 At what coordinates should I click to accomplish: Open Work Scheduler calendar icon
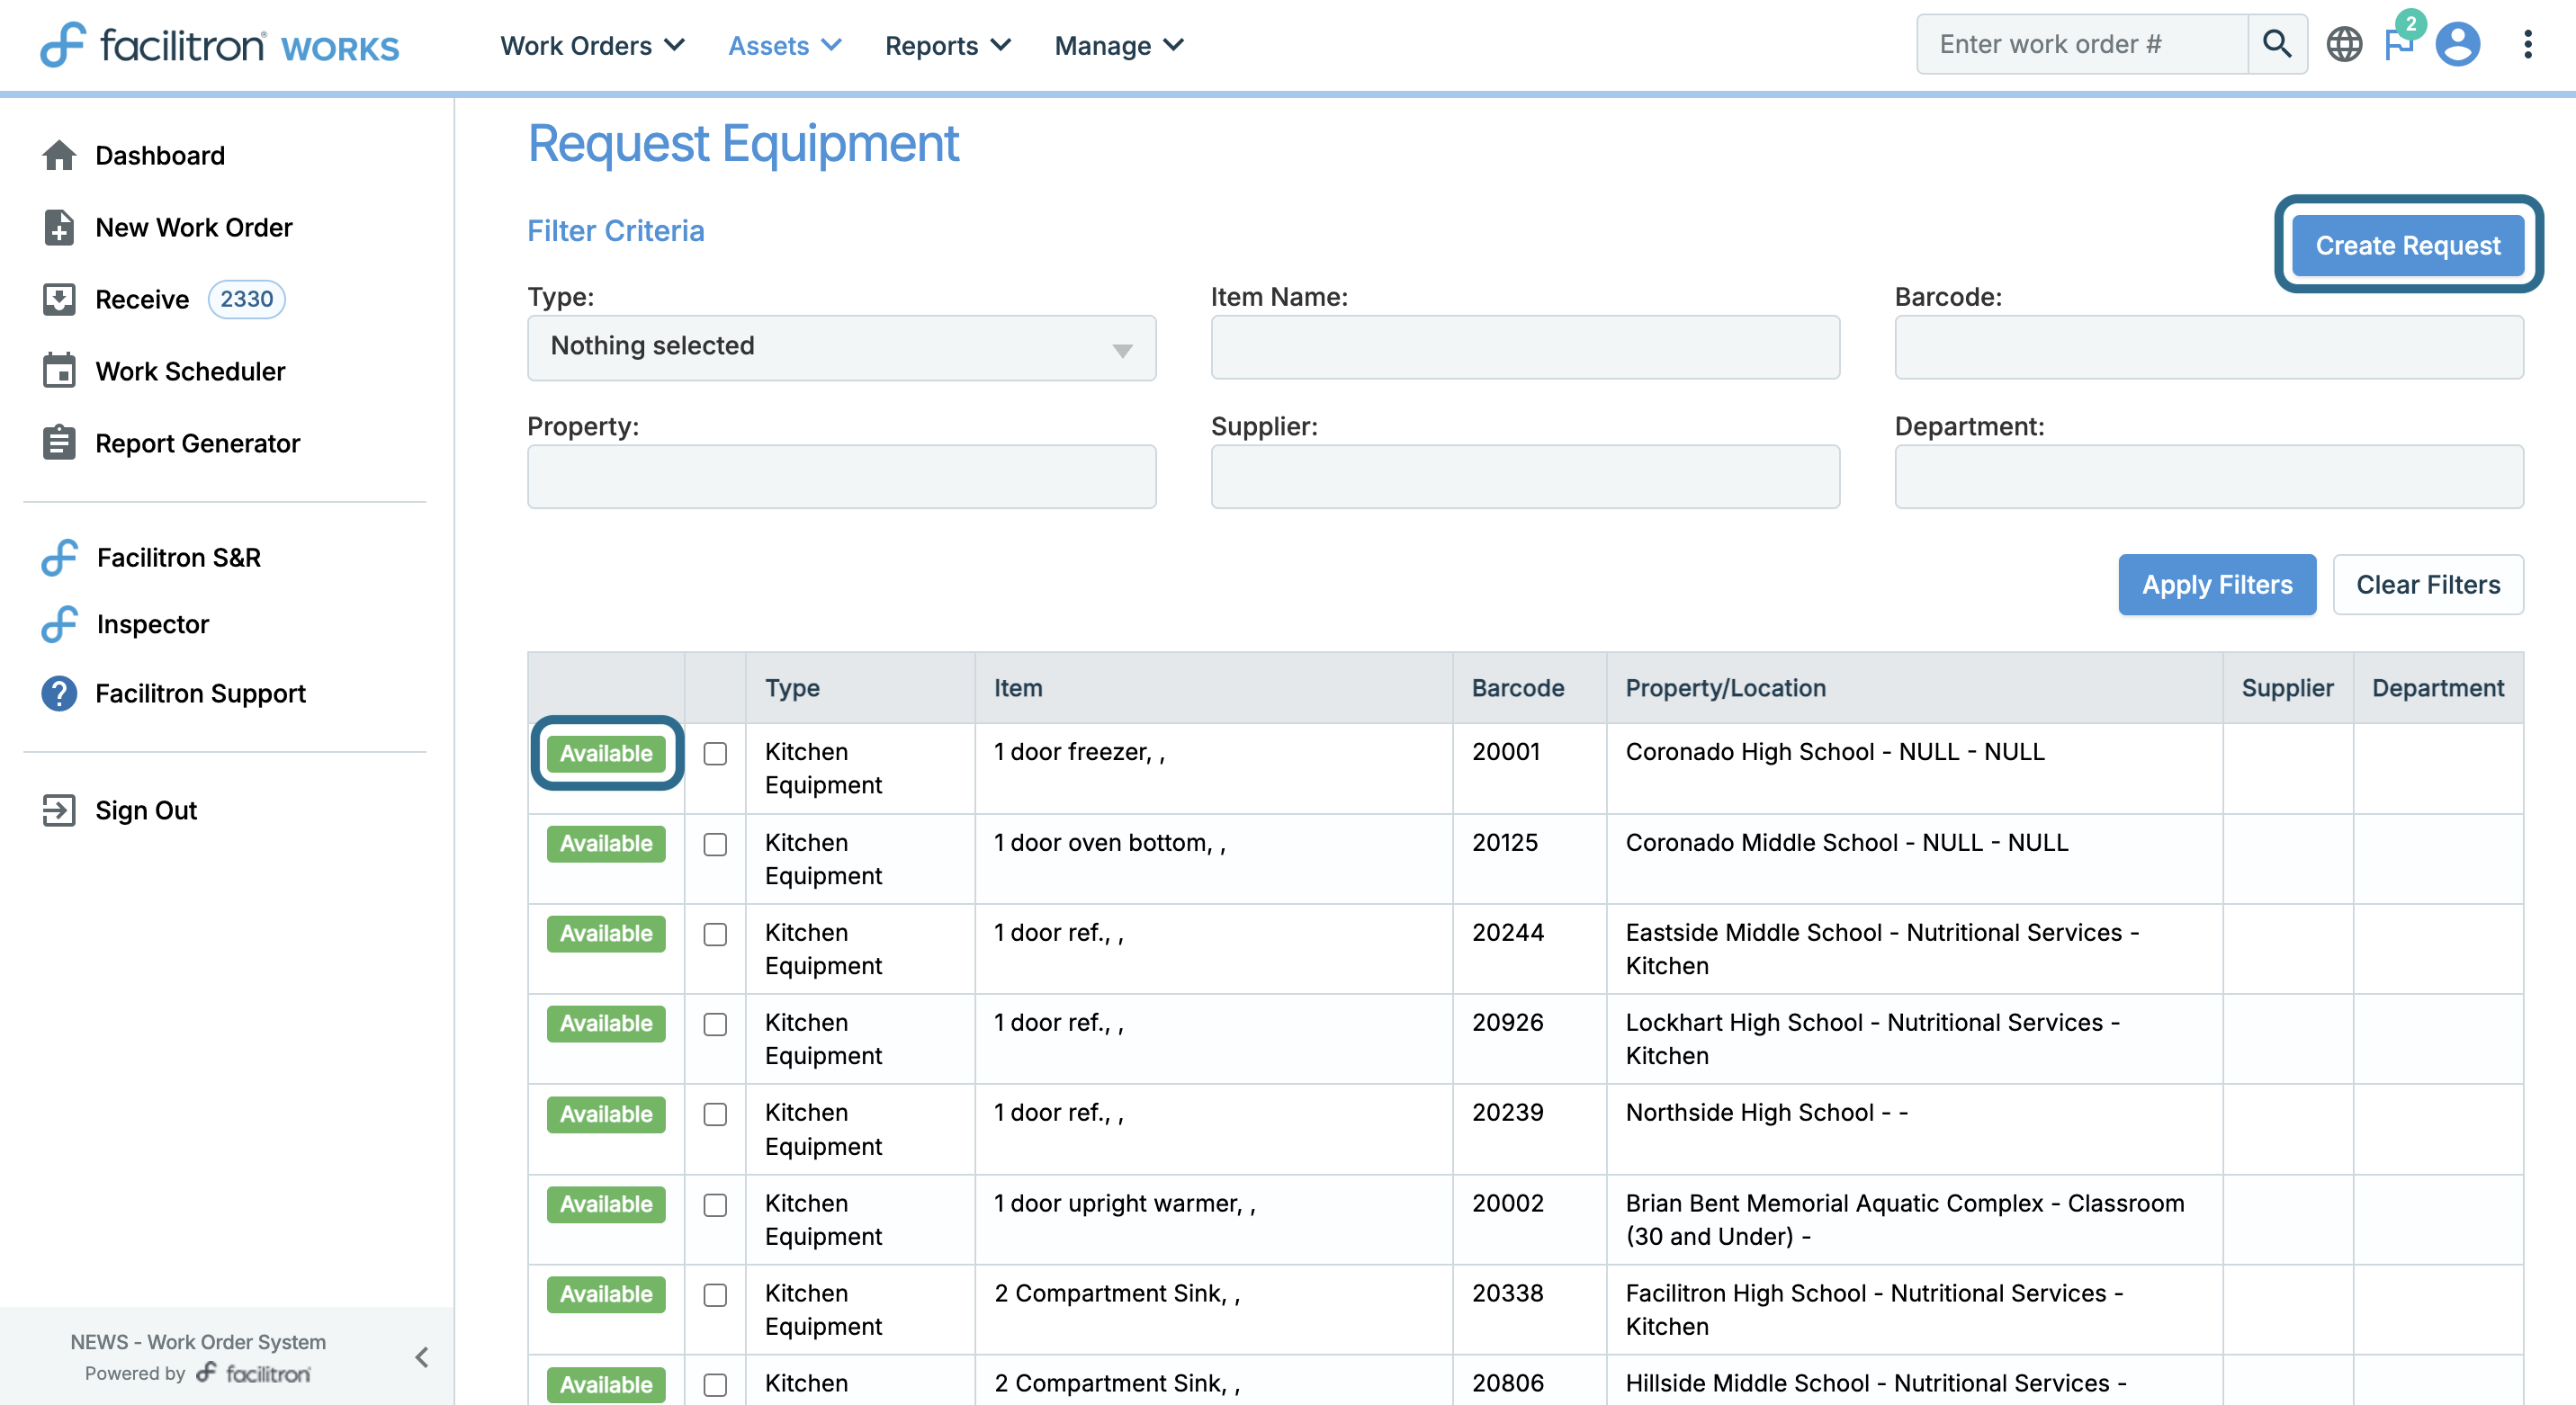(x=59, y=371)
